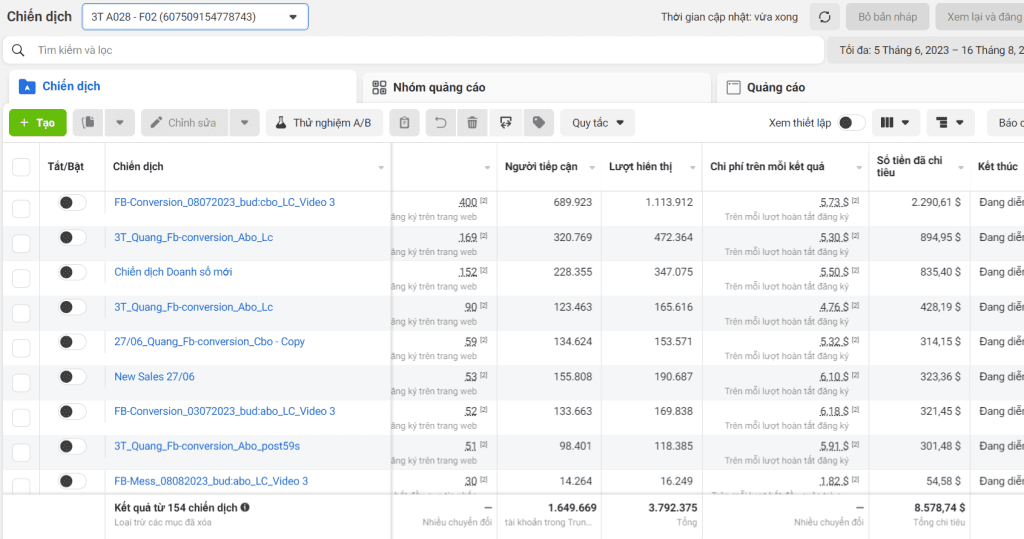Tick the select-all header checkbox

(21, 167)
